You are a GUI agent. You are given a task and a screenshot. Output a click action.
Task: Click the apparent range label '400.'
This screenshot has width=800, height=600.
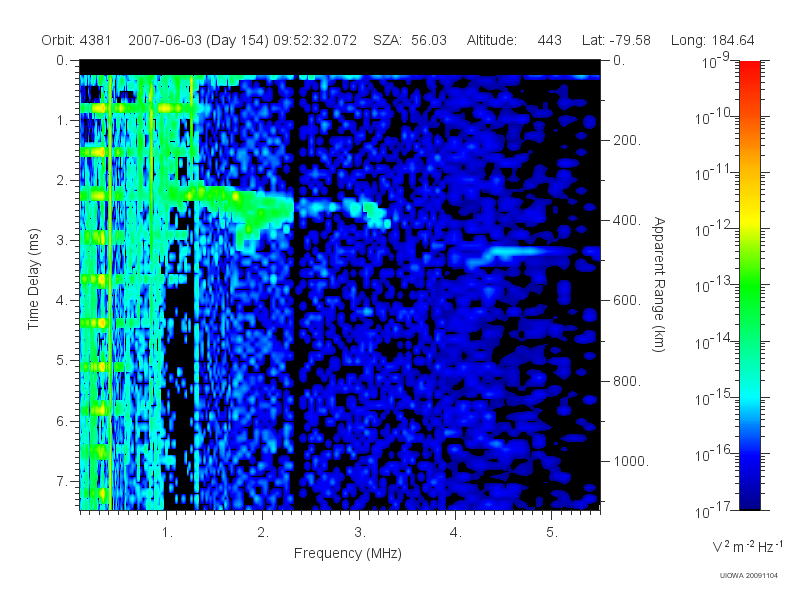point(627,220)
